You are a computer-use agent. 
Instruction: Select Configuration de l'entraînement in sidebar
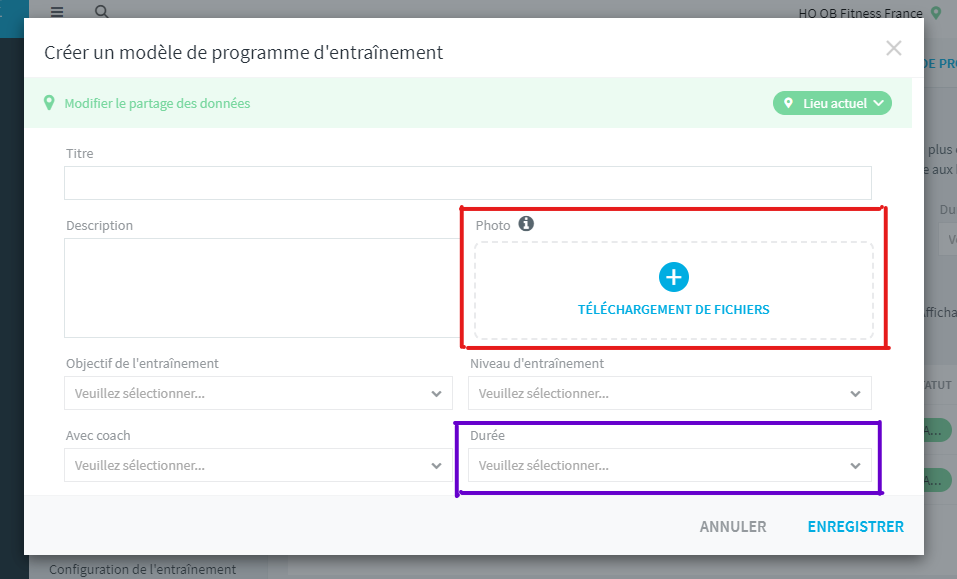tap(142, 569)
